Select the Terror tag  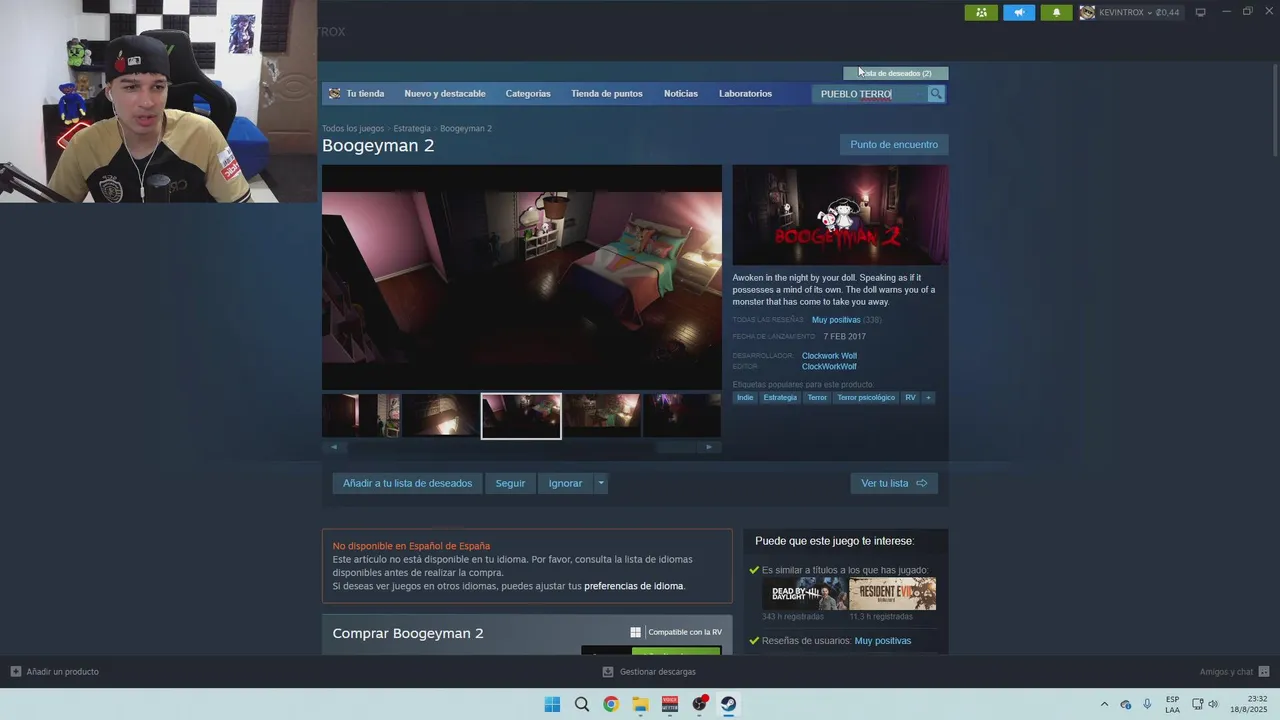[817, 398]
